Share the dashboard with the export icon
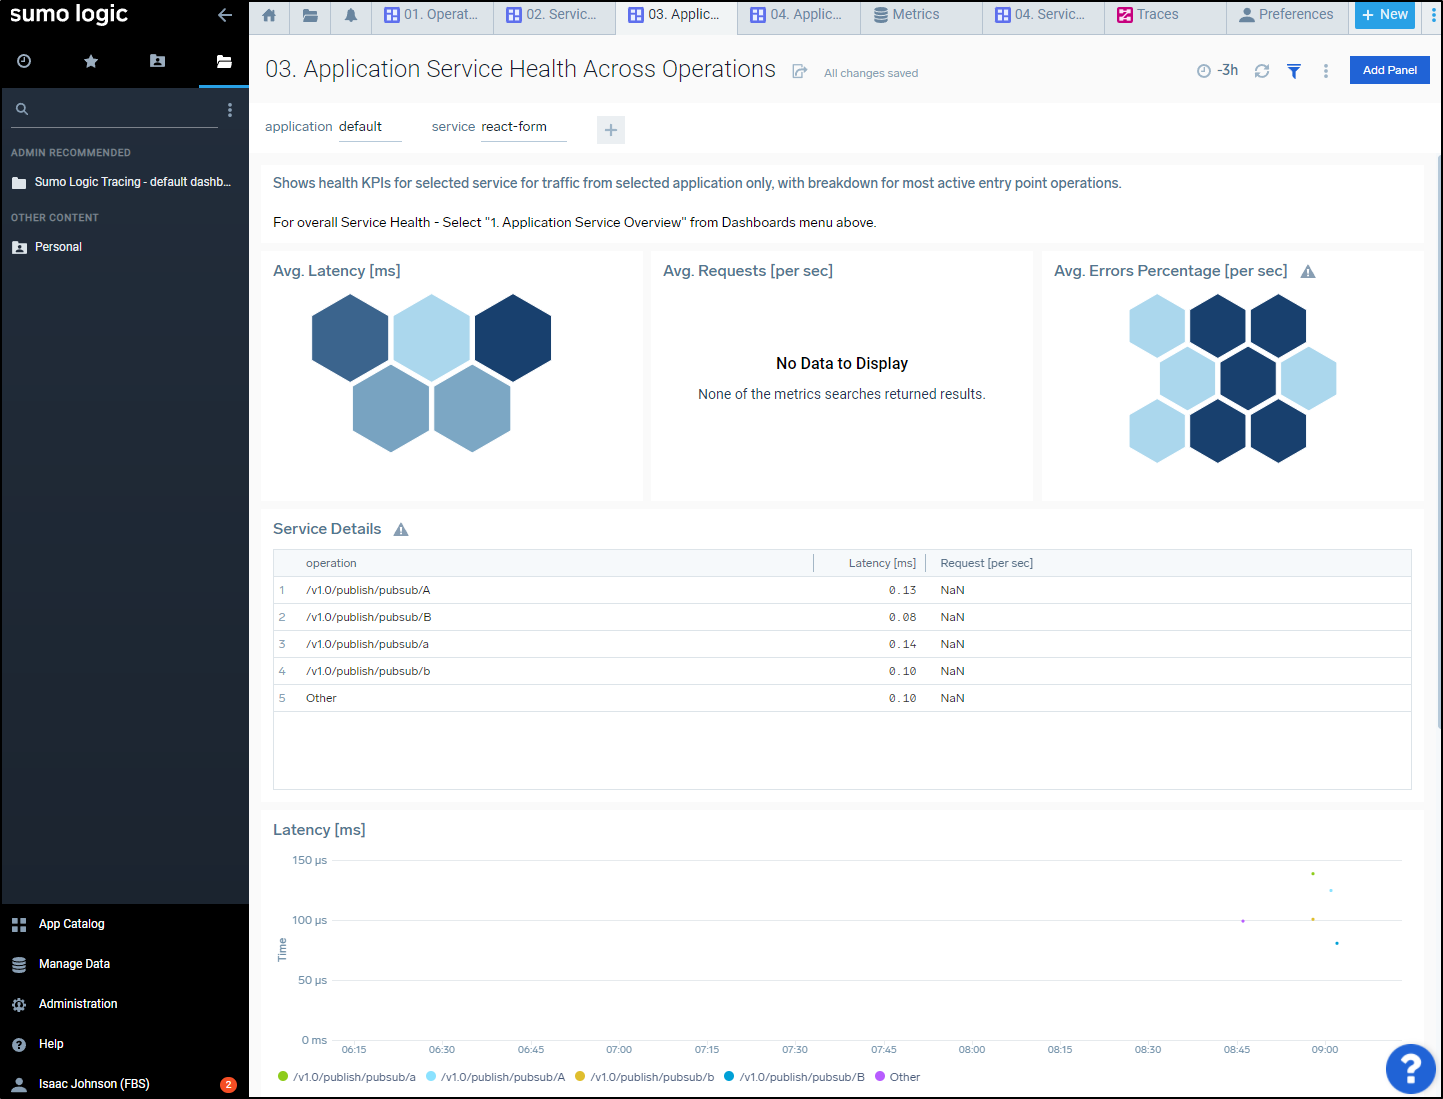The image size is (1443, 1099). click(800, 71)
